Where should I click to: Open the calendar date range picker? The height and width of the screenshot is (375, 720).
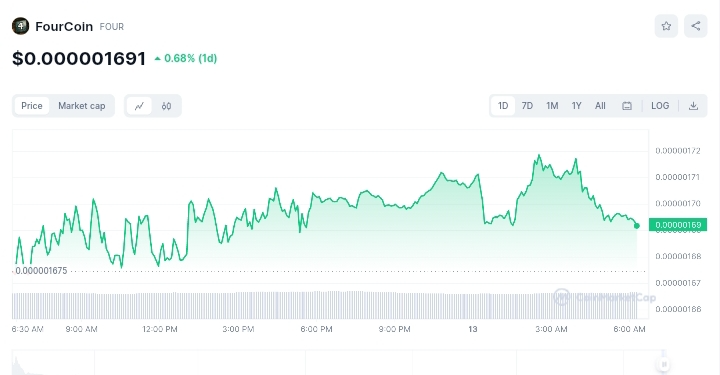(627, 106)
